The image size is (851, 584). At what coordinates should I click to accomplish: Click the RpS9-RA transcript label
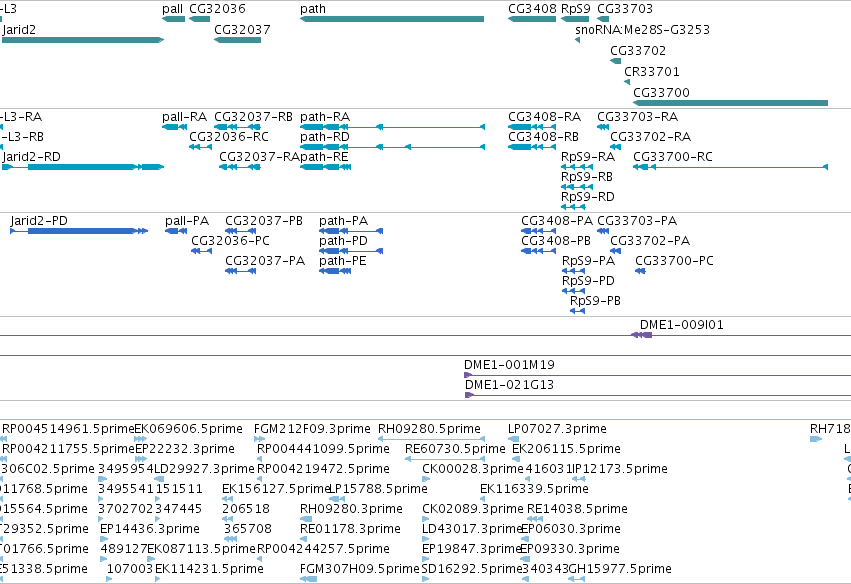(x=588, y=157)
